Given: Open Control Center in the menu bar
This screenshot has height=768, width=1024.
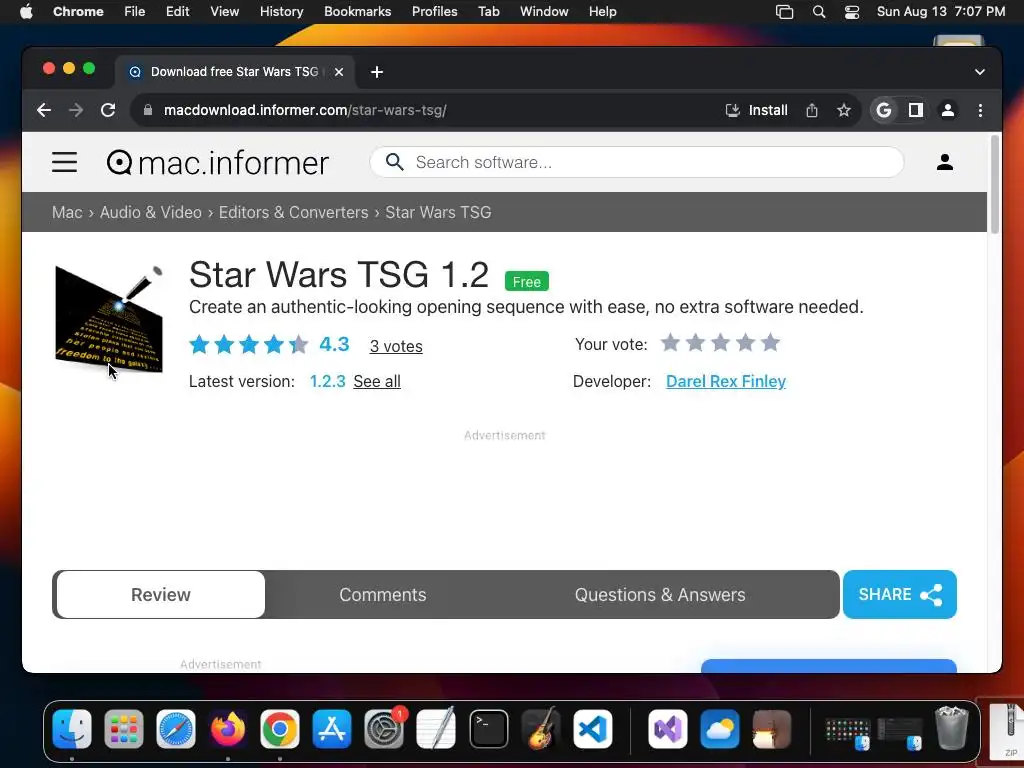Looking at the screenshot, I should click(x=852, y=12).
